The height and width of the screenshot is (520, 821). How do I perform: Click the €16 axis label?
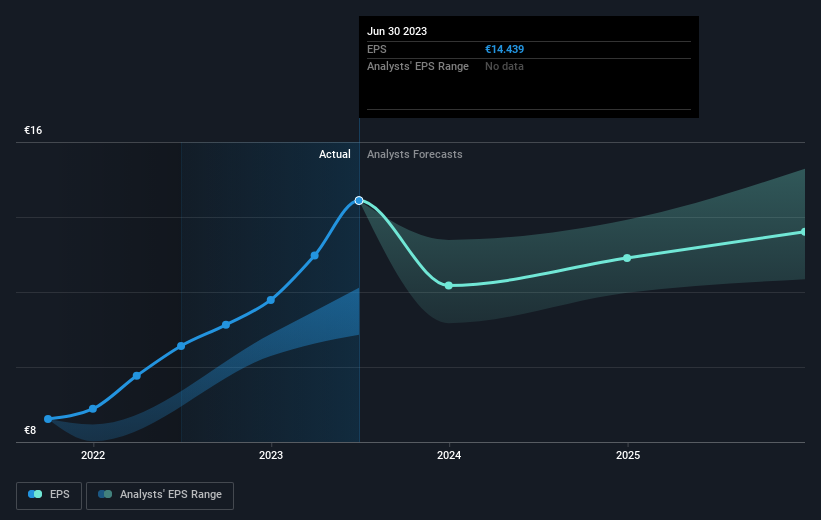[33, 130]
